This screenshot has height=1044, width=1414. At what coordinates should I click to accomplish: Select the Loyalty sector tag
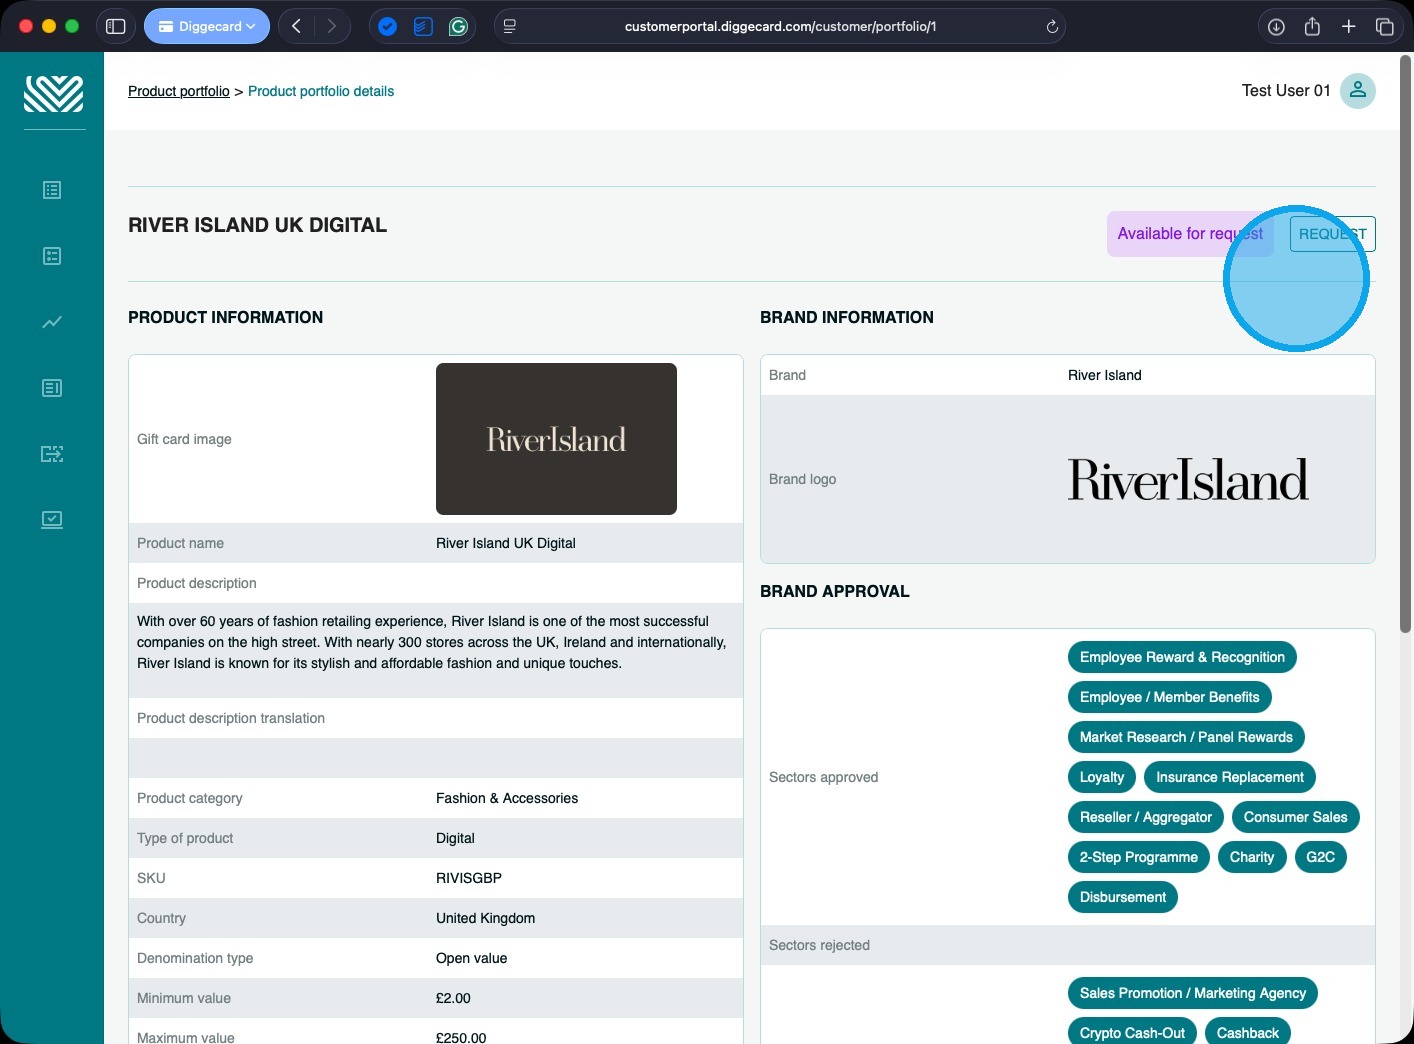coord(1102,777)
